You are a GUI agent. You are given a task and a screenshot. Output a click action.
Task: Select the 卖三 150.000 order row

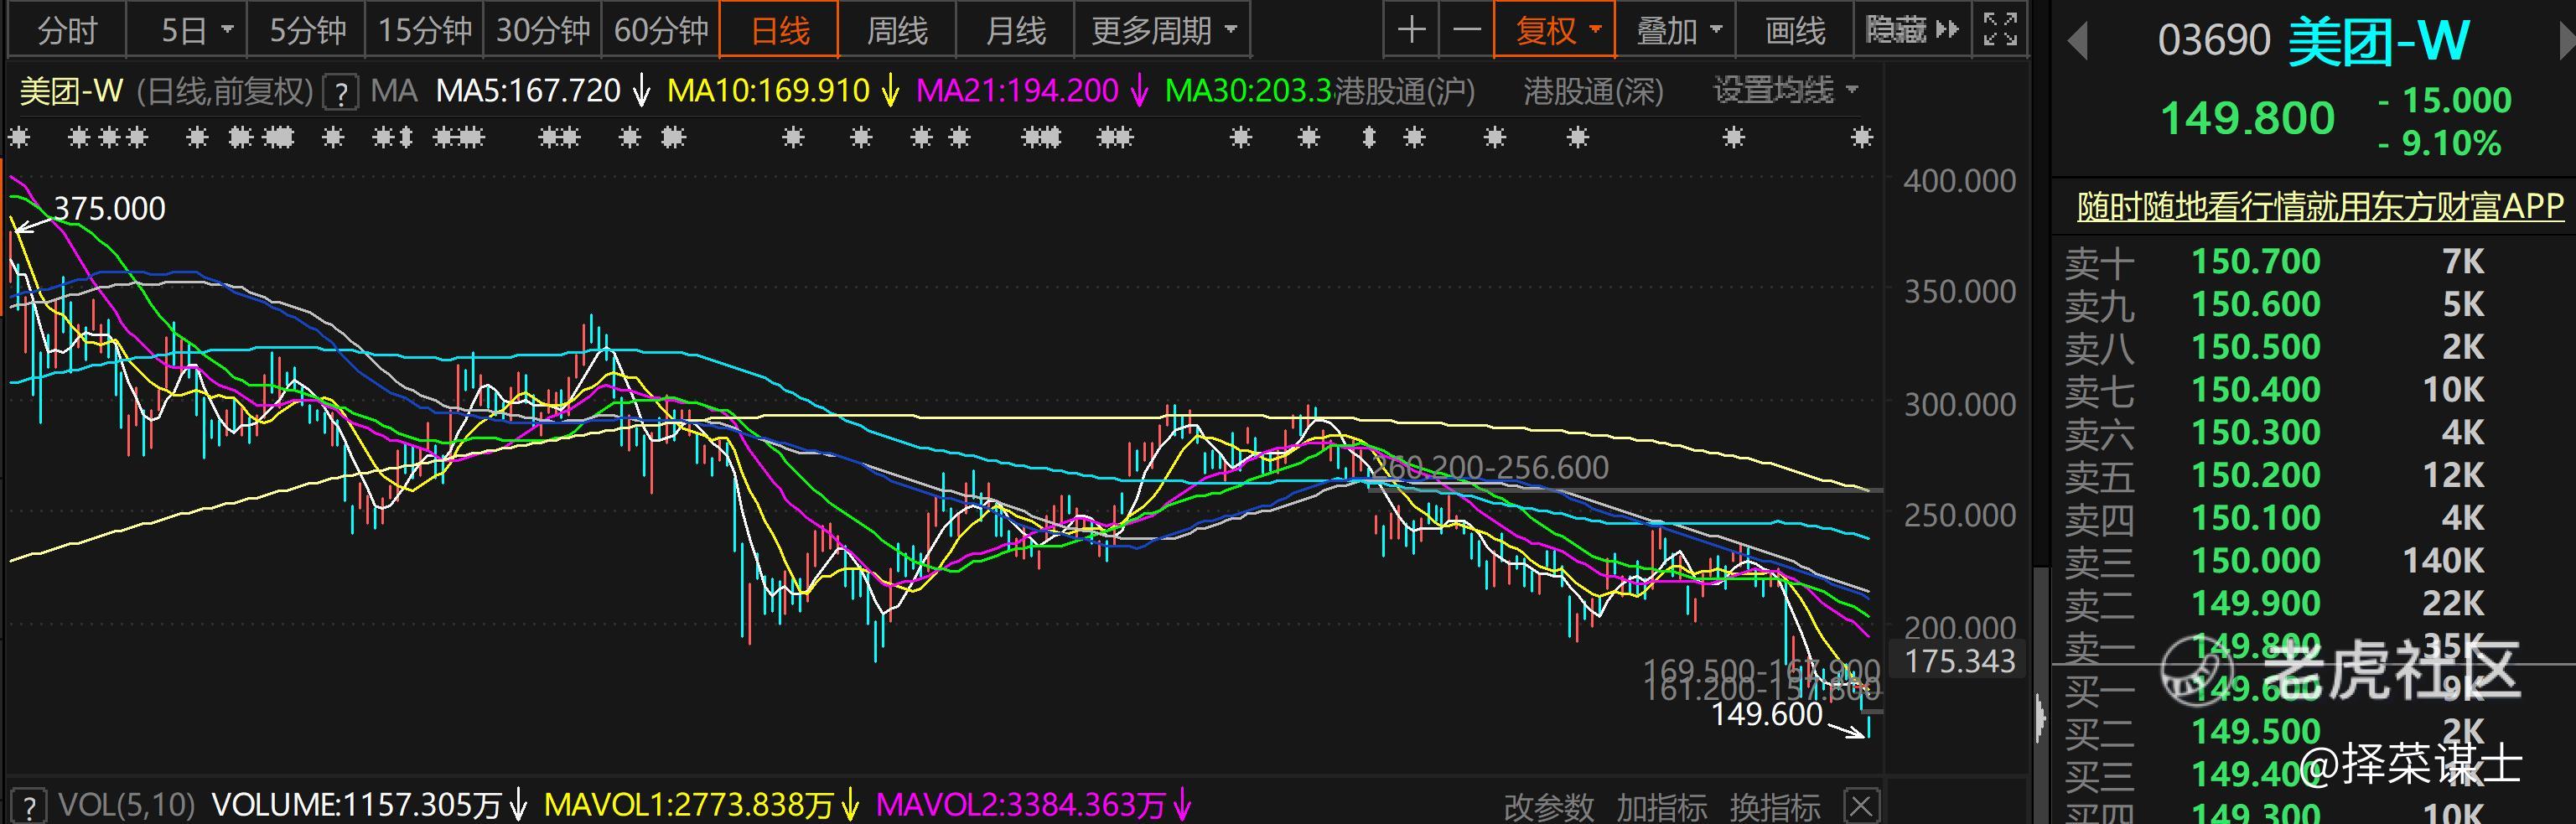[2313, 561]
